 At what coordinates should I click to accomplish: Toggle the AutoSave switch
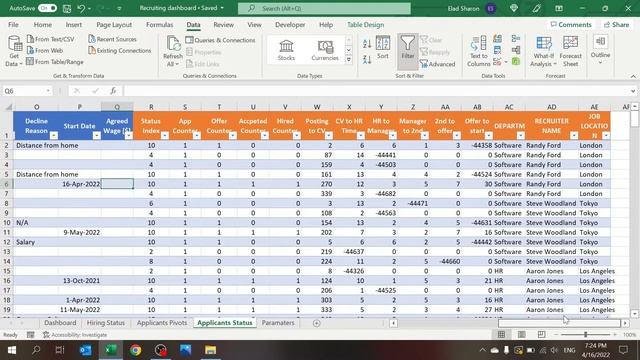pyautogui.click(x=47, y=8)
